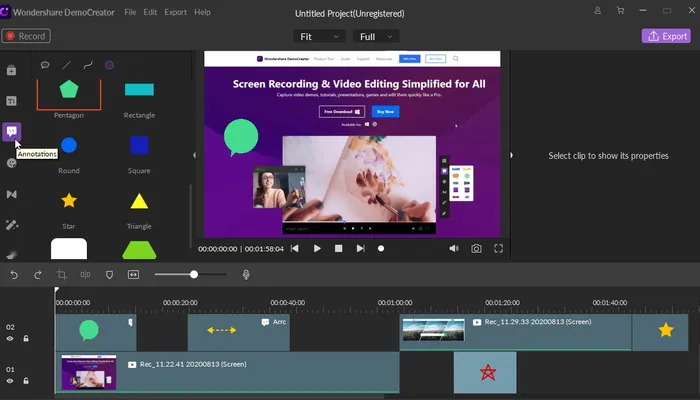Open the Export menu

point(175,12)
